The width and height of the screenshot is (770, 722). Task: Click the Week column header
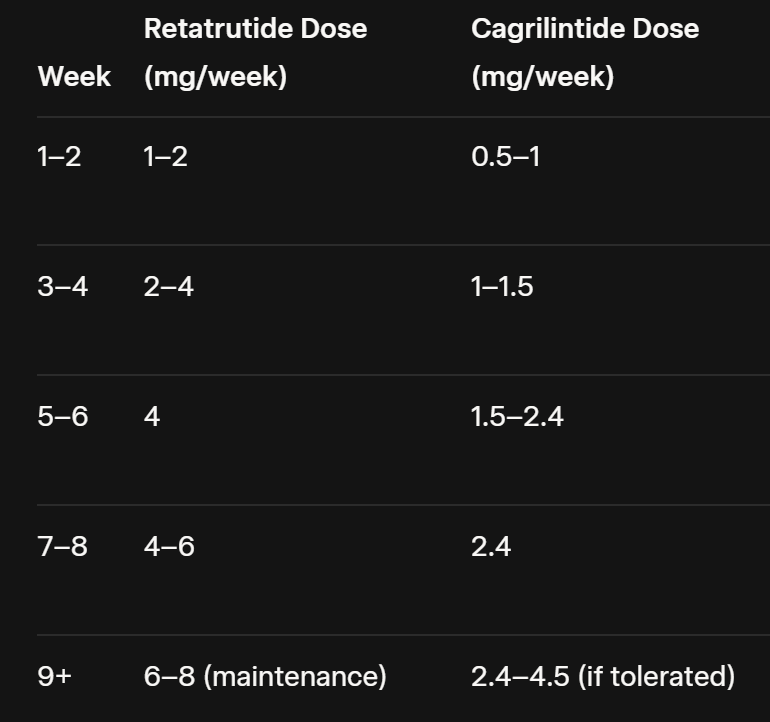coord(74,76)
